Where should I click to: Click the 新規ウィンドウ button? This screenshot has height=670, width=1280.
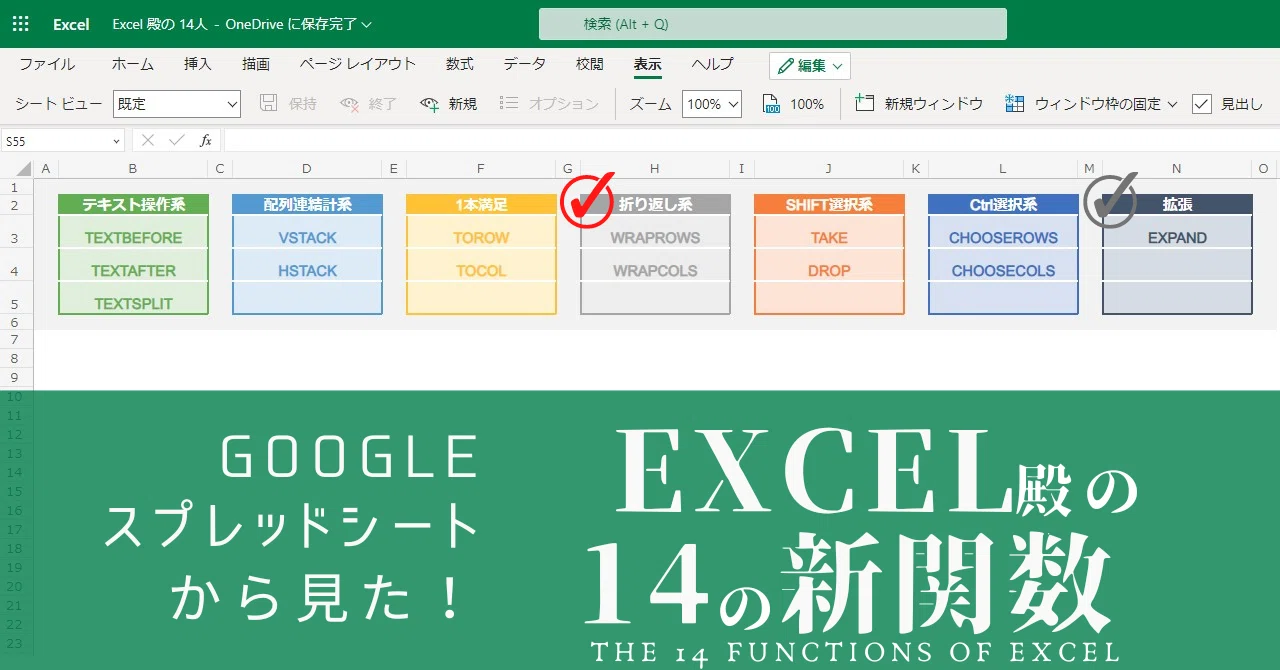click(919, 104)
